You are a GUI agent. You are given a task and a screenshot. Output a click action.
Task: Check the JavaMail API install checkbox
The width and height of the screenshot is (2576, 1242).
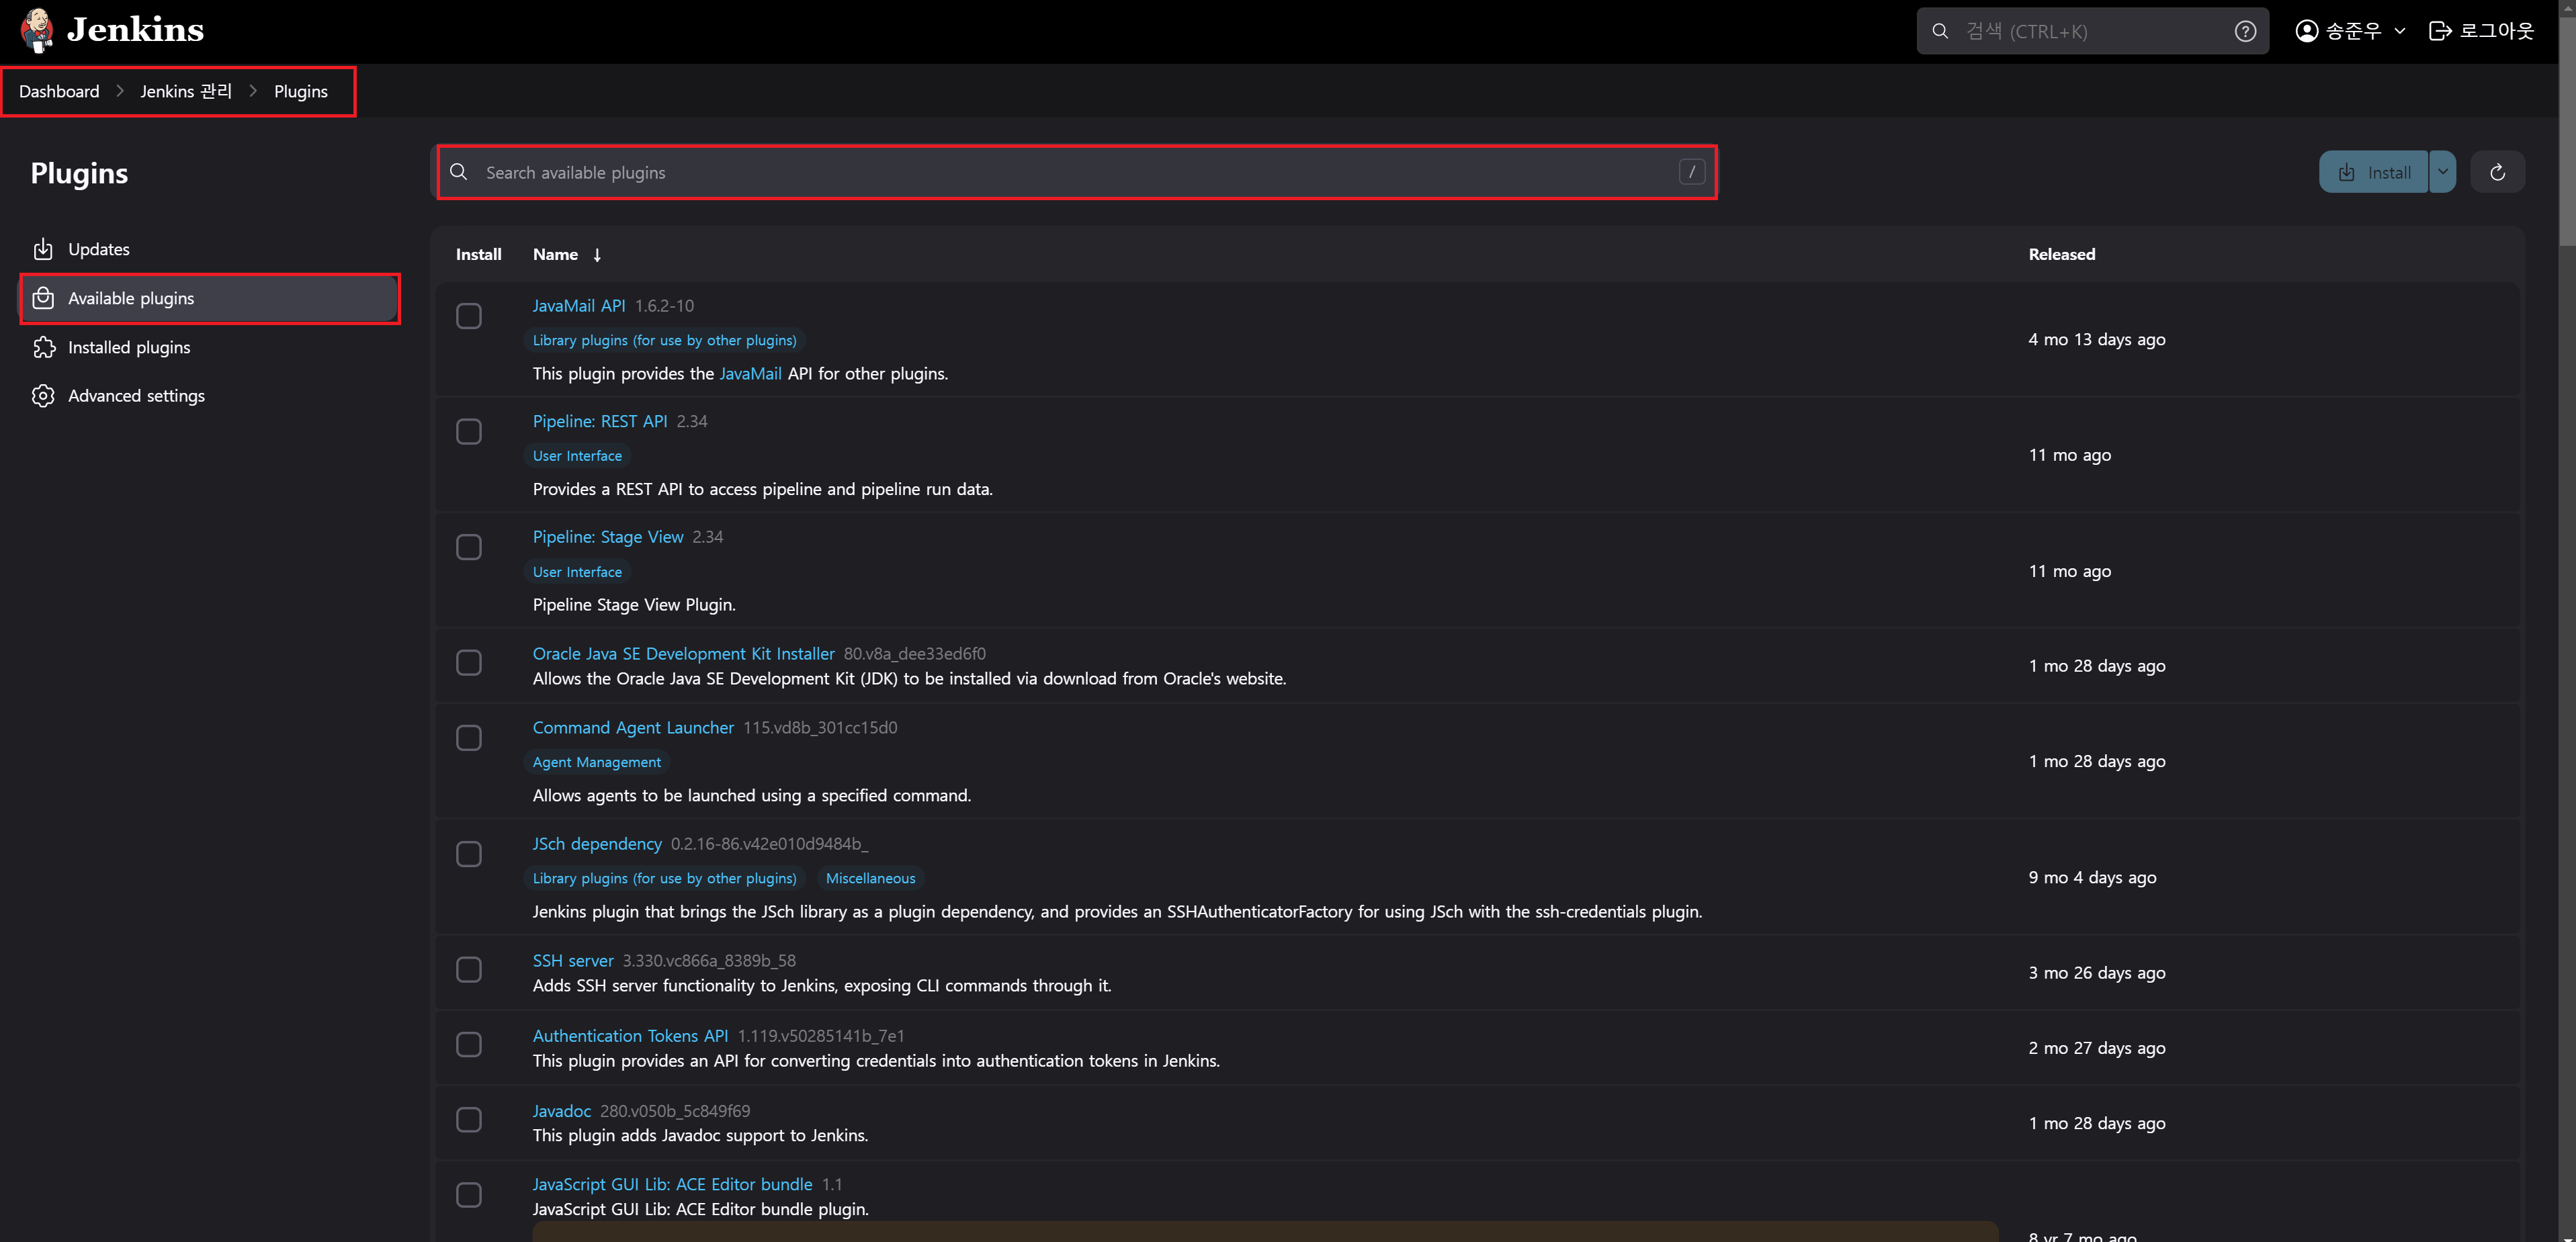(469, 316)
